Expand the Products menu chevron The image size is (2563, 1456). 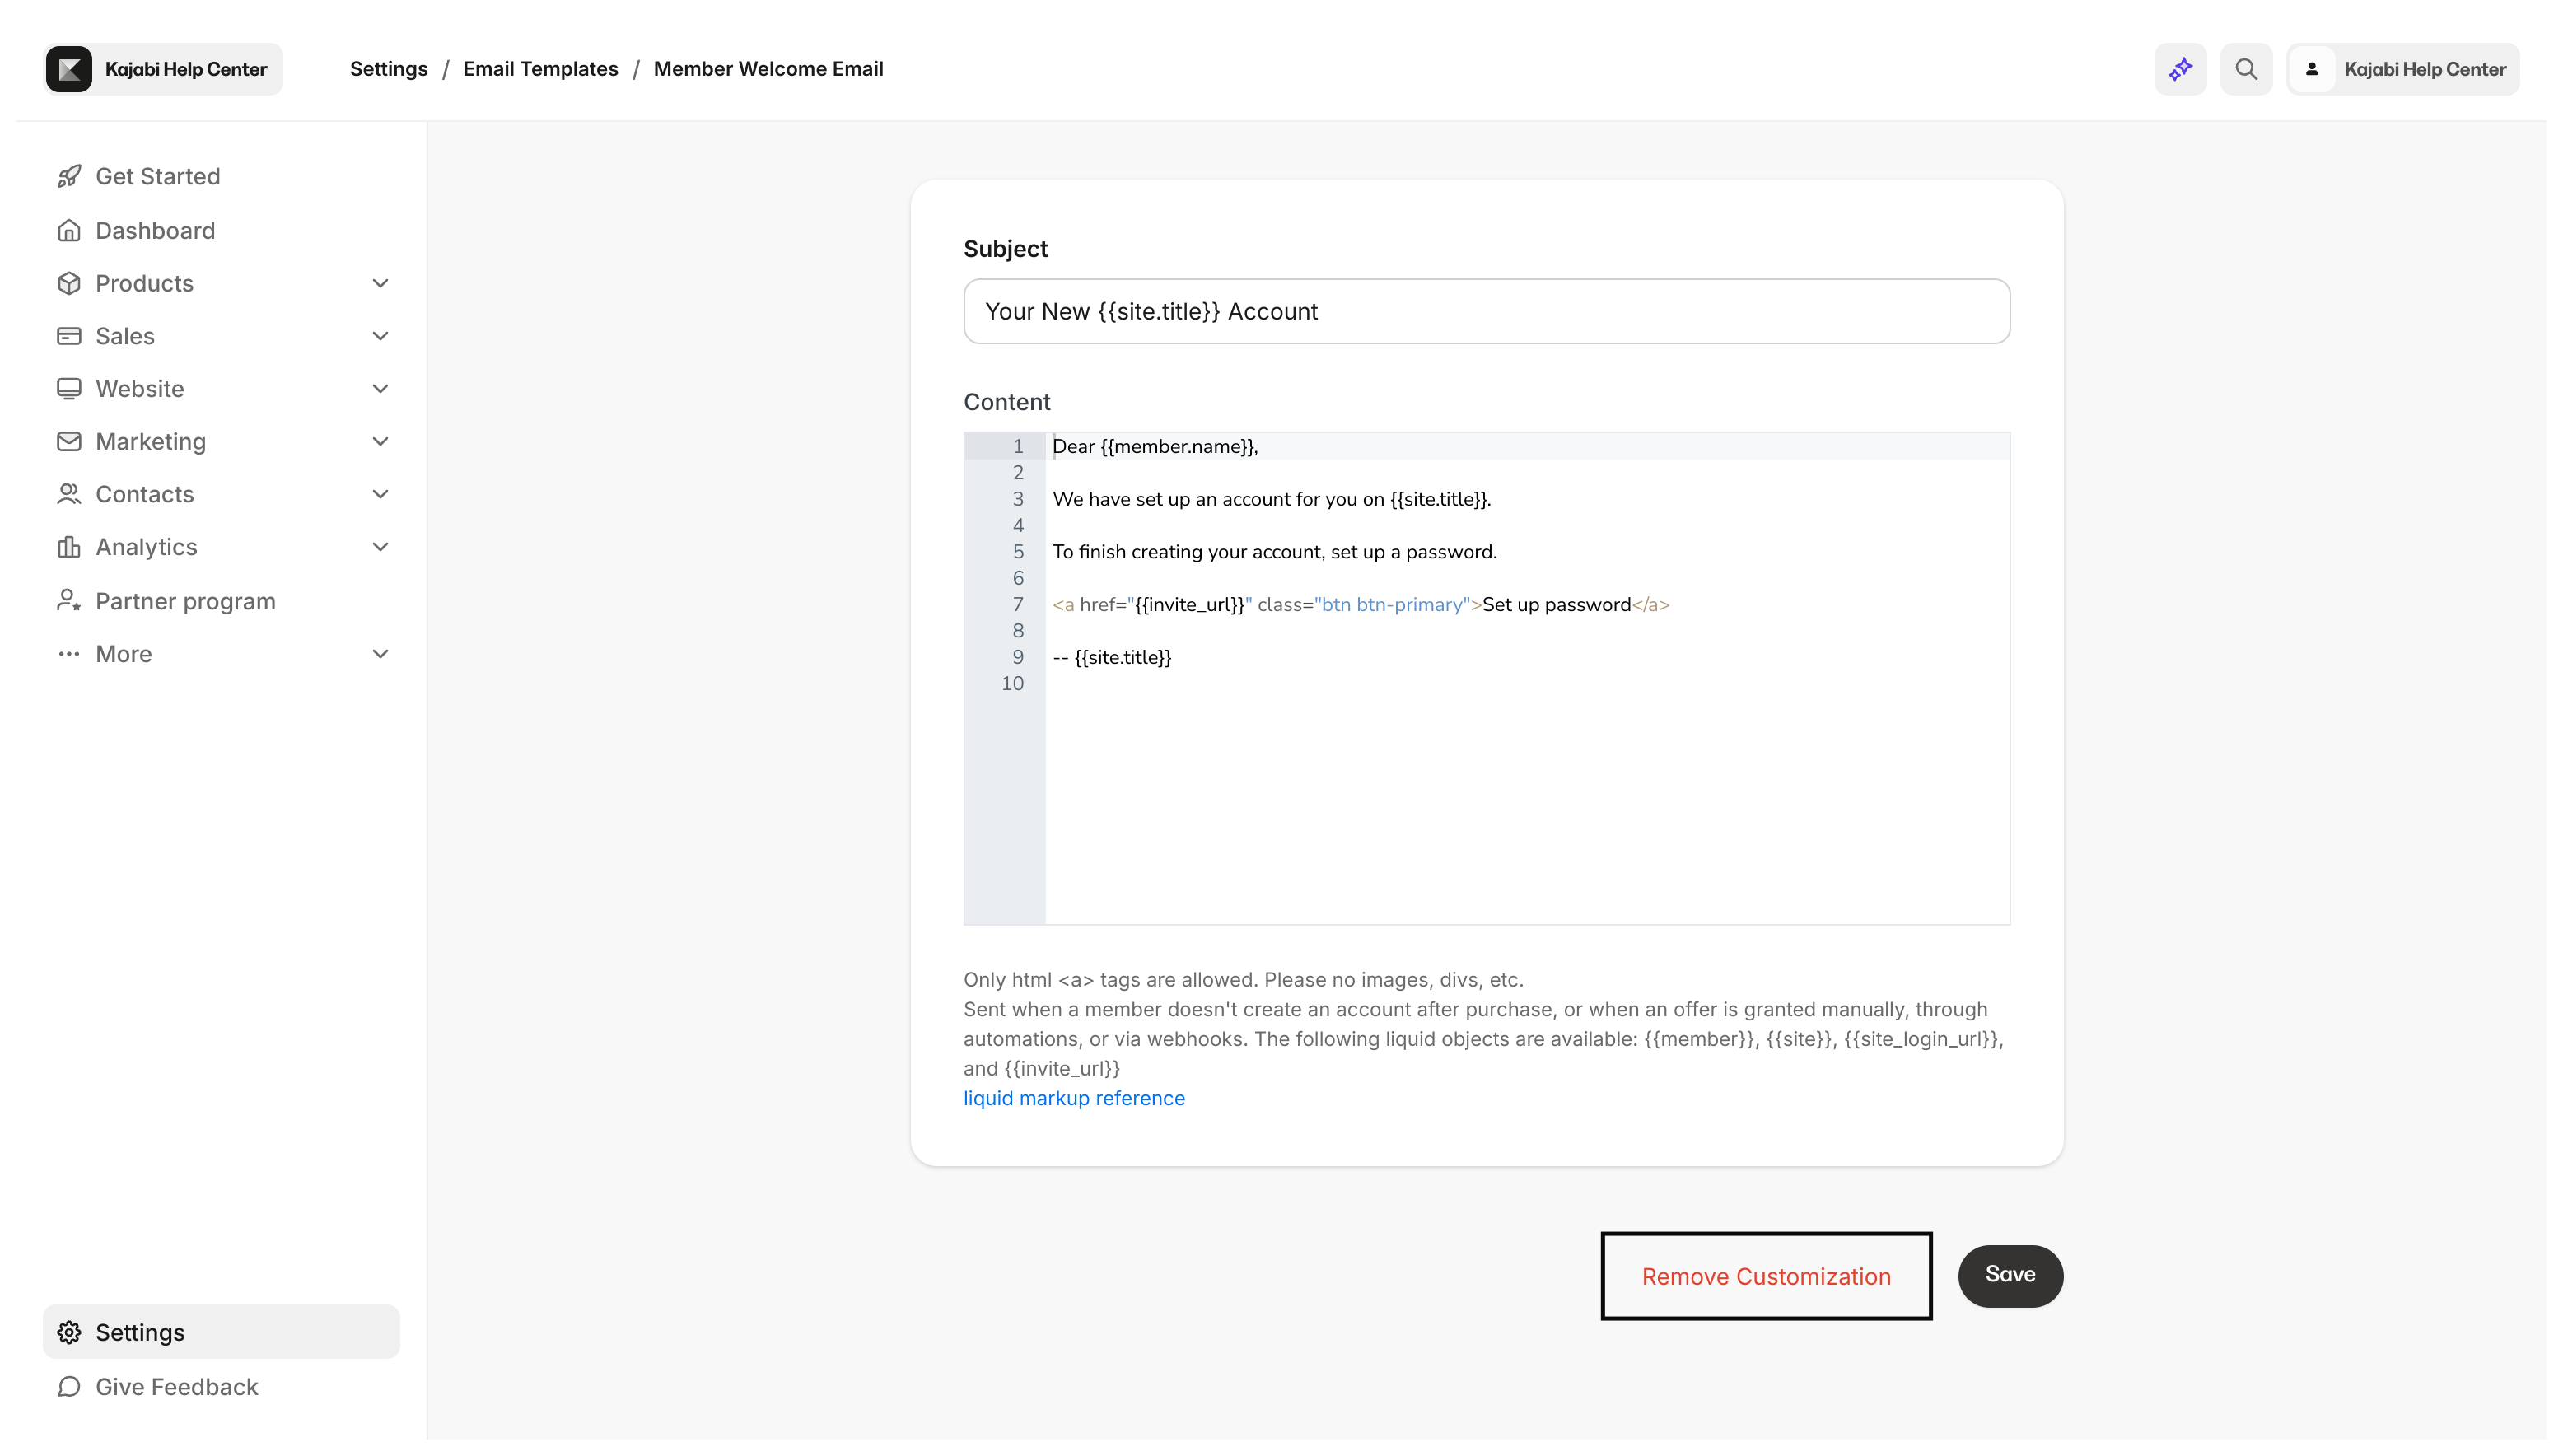pos(380,284)
